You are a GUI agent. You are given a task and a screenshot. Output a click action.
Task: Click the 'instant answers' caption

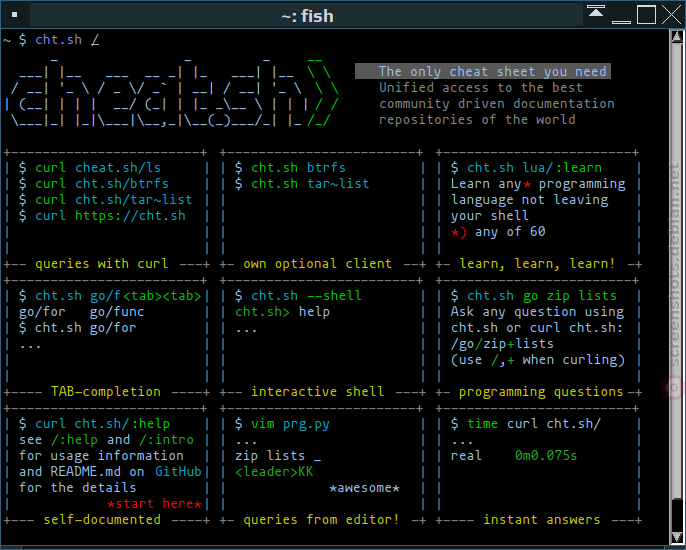(x=542, y=520)
